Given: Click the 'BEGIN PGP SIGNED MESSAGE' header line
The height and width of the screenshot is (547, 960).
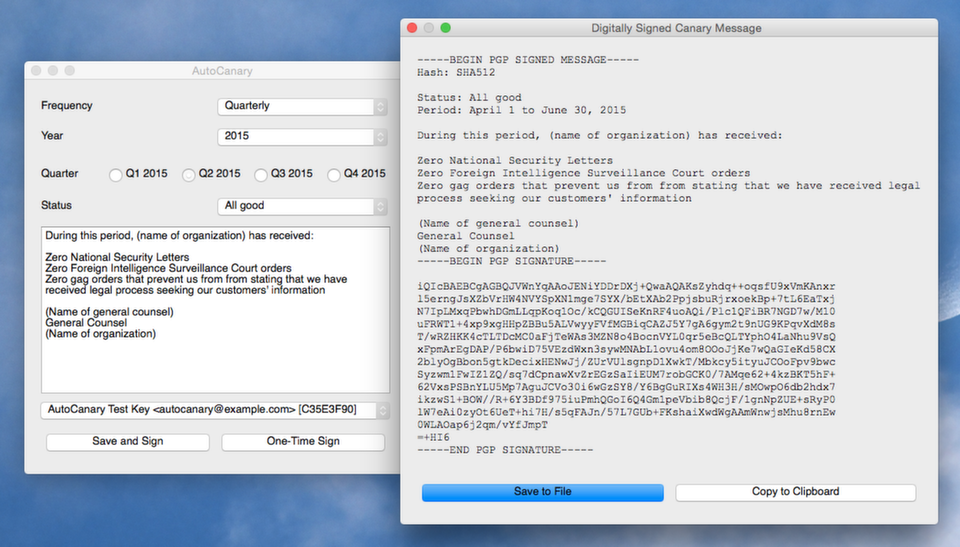Looking at the screenshot, I should [528, 60].
